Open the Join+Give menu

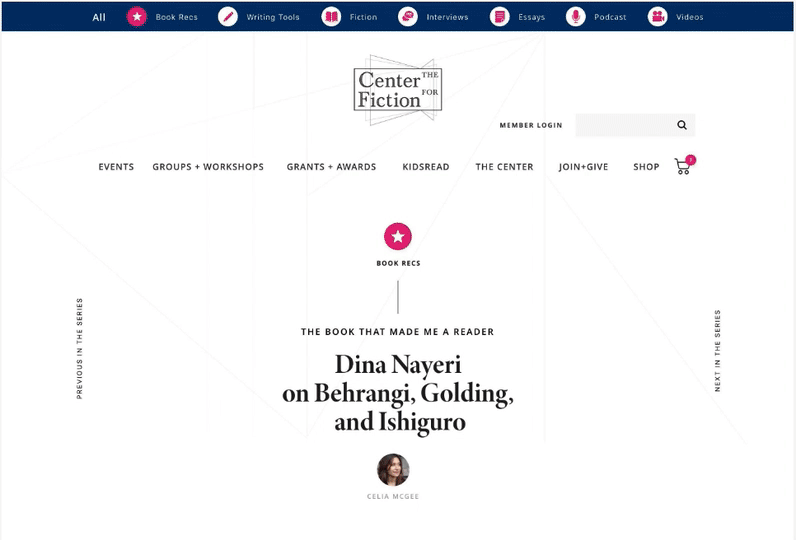[583, 167]
